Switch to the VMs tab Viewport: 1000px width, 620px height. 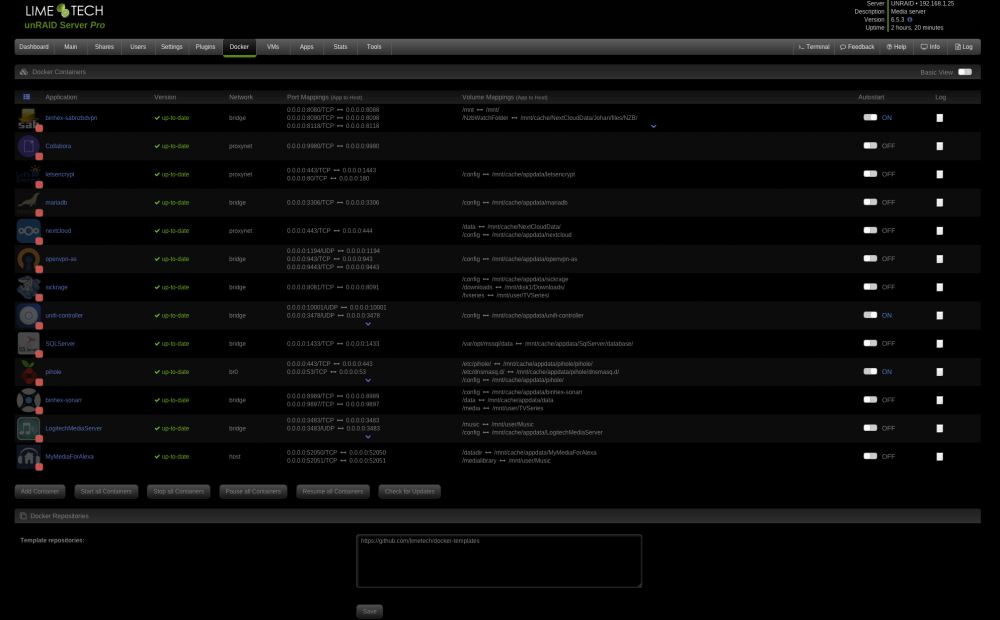coord(273,47)
